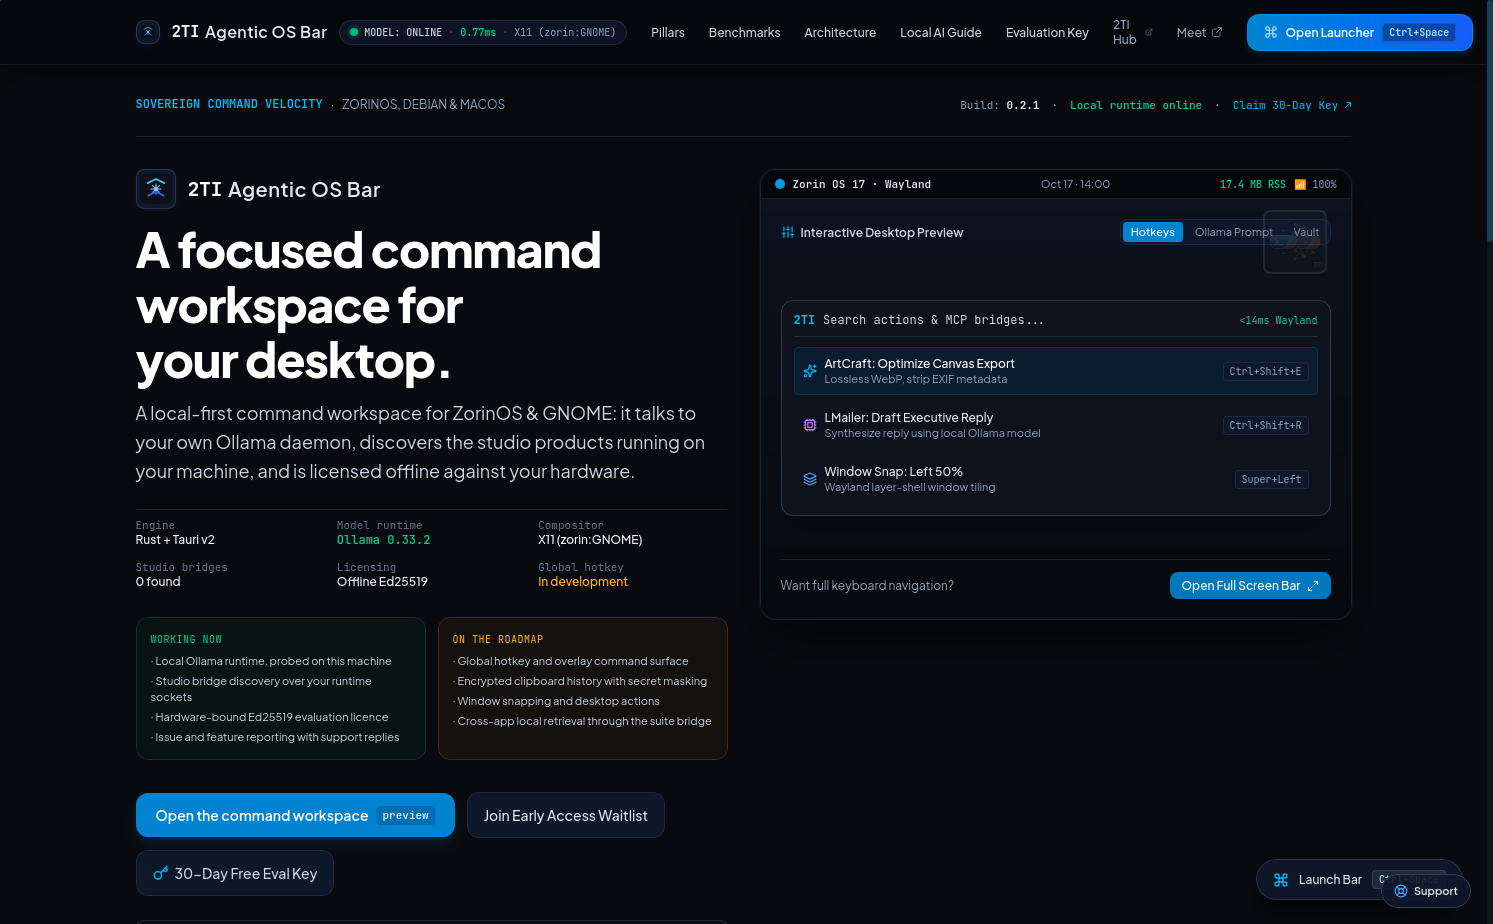This screenshot has height=924, width=1493.
Task: Go to the Architecture section
Action: coord(840,32)
